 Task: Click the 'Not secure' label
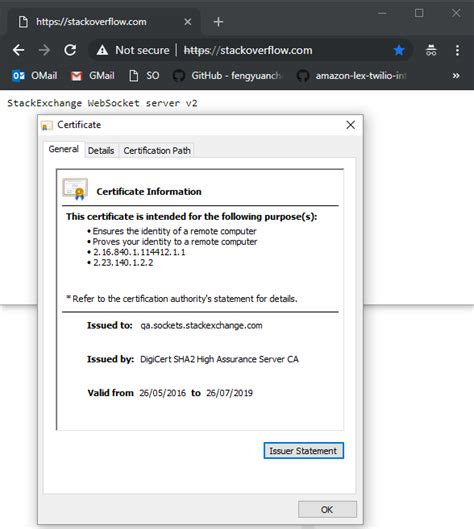142,50
